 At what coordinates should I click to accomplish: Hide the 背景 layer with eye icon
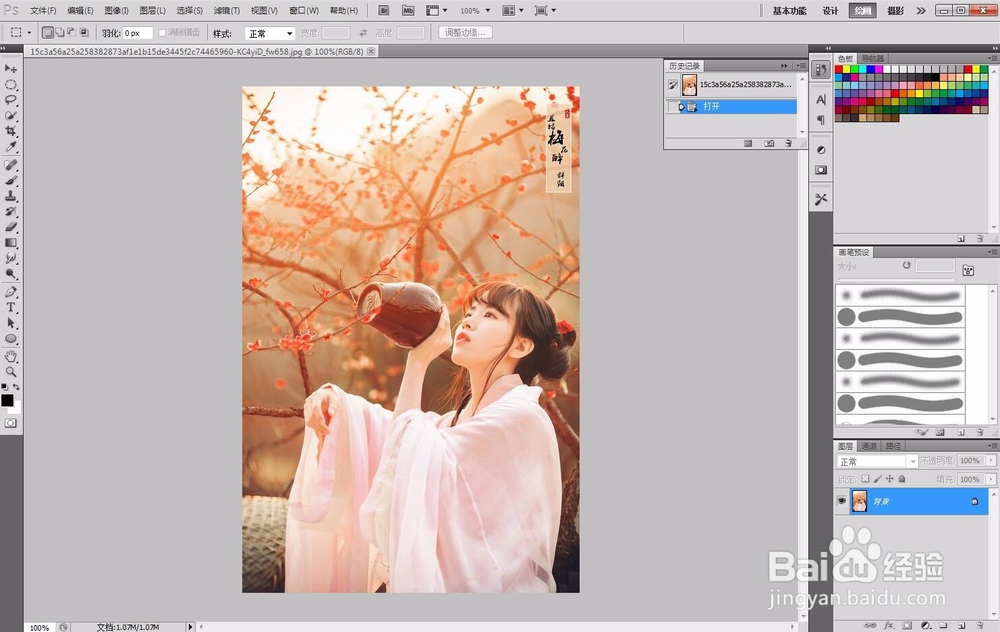[x=842, y=501]
